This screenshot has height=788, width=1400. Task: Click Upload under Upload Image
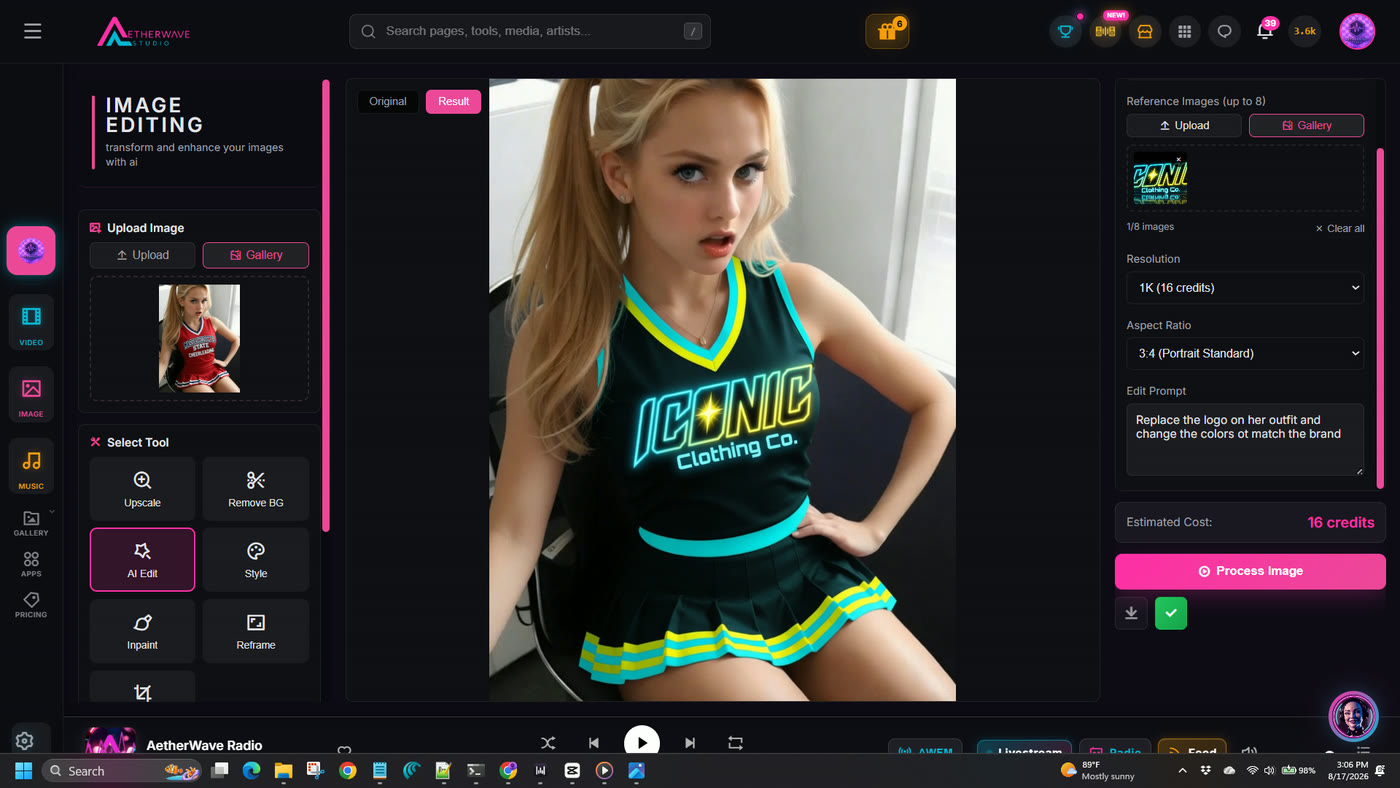[x=142, y=255]
